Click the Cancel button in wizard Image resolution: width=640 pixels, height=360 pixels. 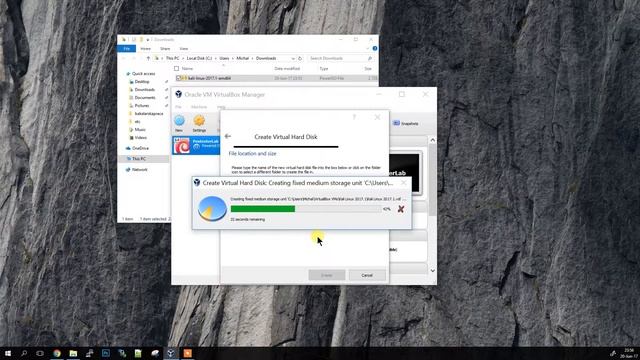coord(367,275)
